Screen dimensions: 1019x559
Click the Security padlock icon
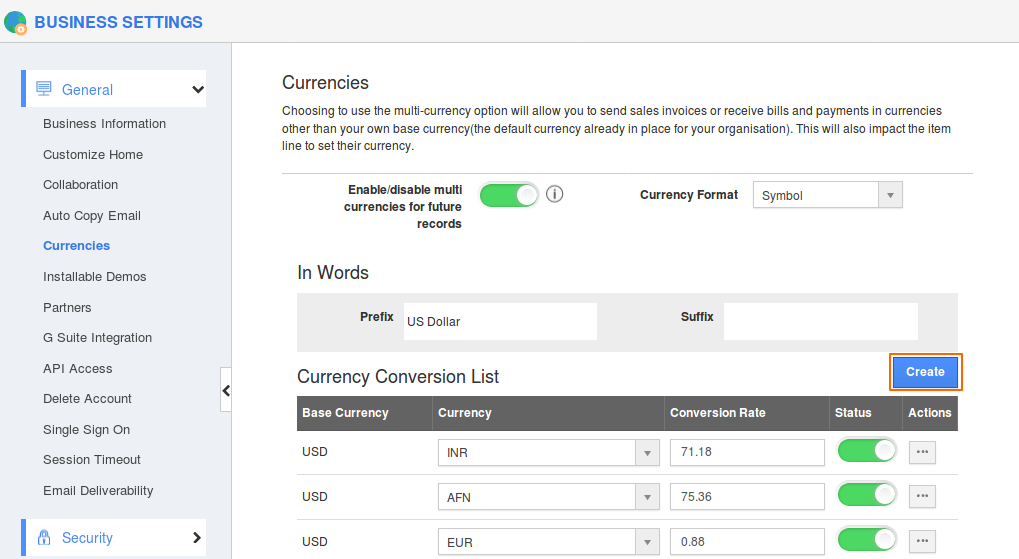pyautogui.click(x=44, y=537)
